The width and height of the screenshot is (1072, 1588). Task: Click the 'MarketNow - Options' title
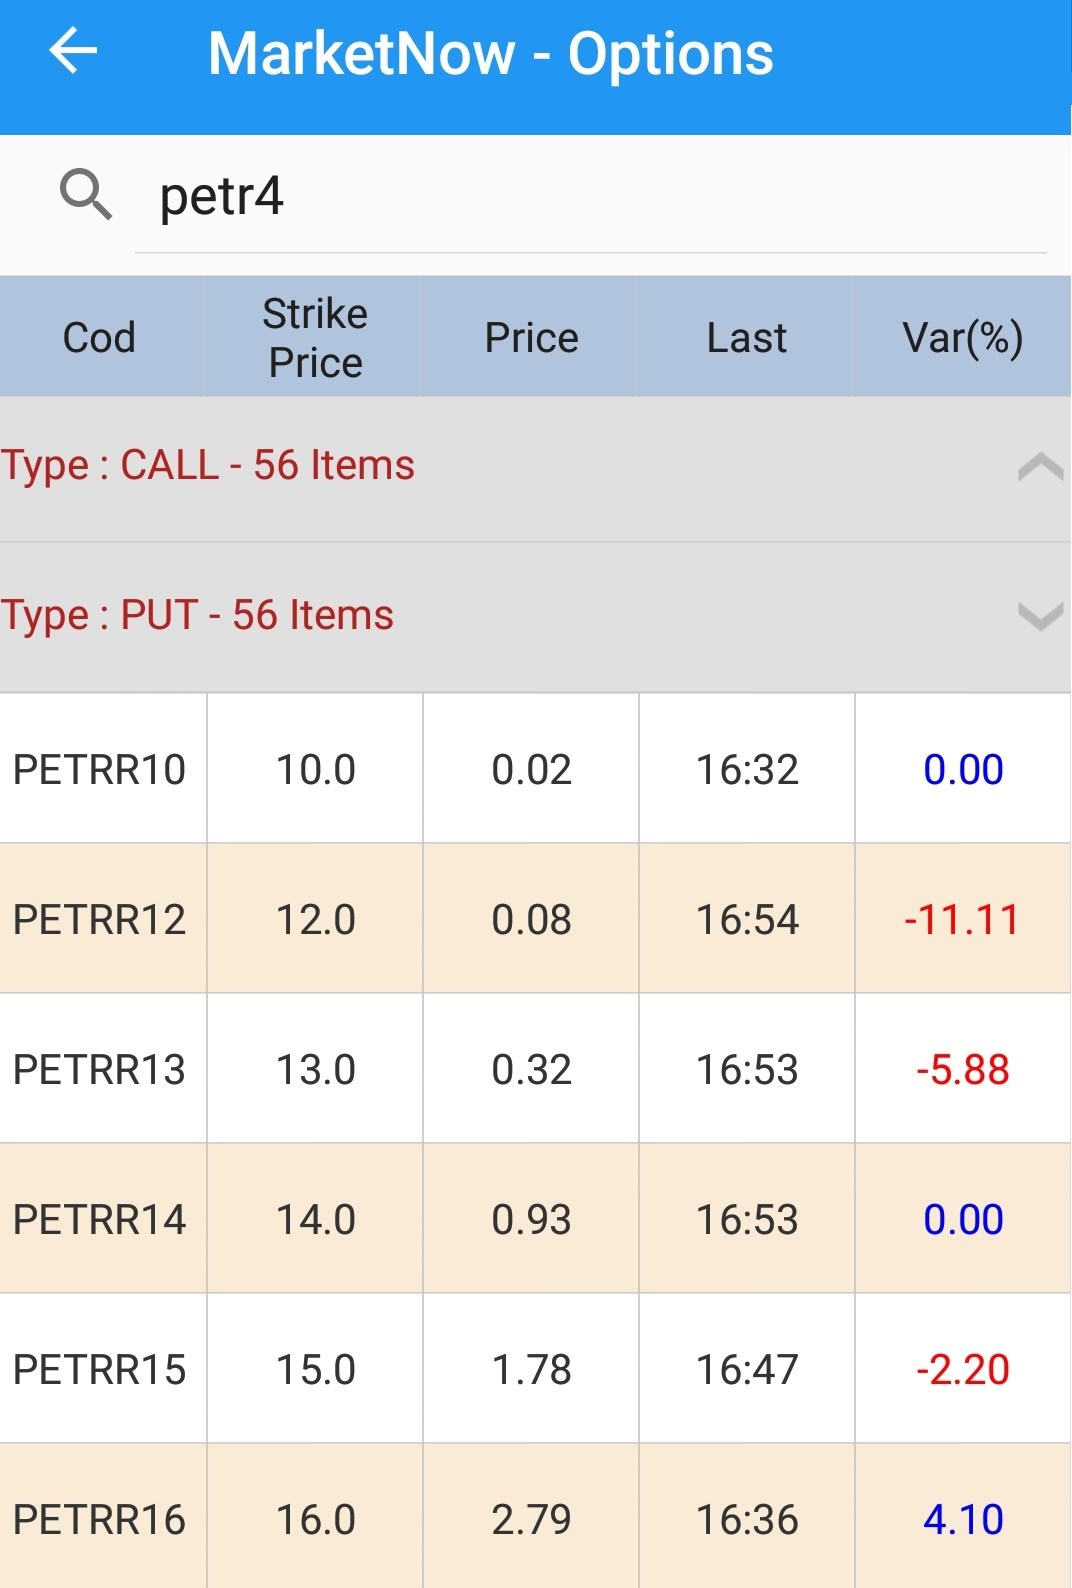click(490, 54)
